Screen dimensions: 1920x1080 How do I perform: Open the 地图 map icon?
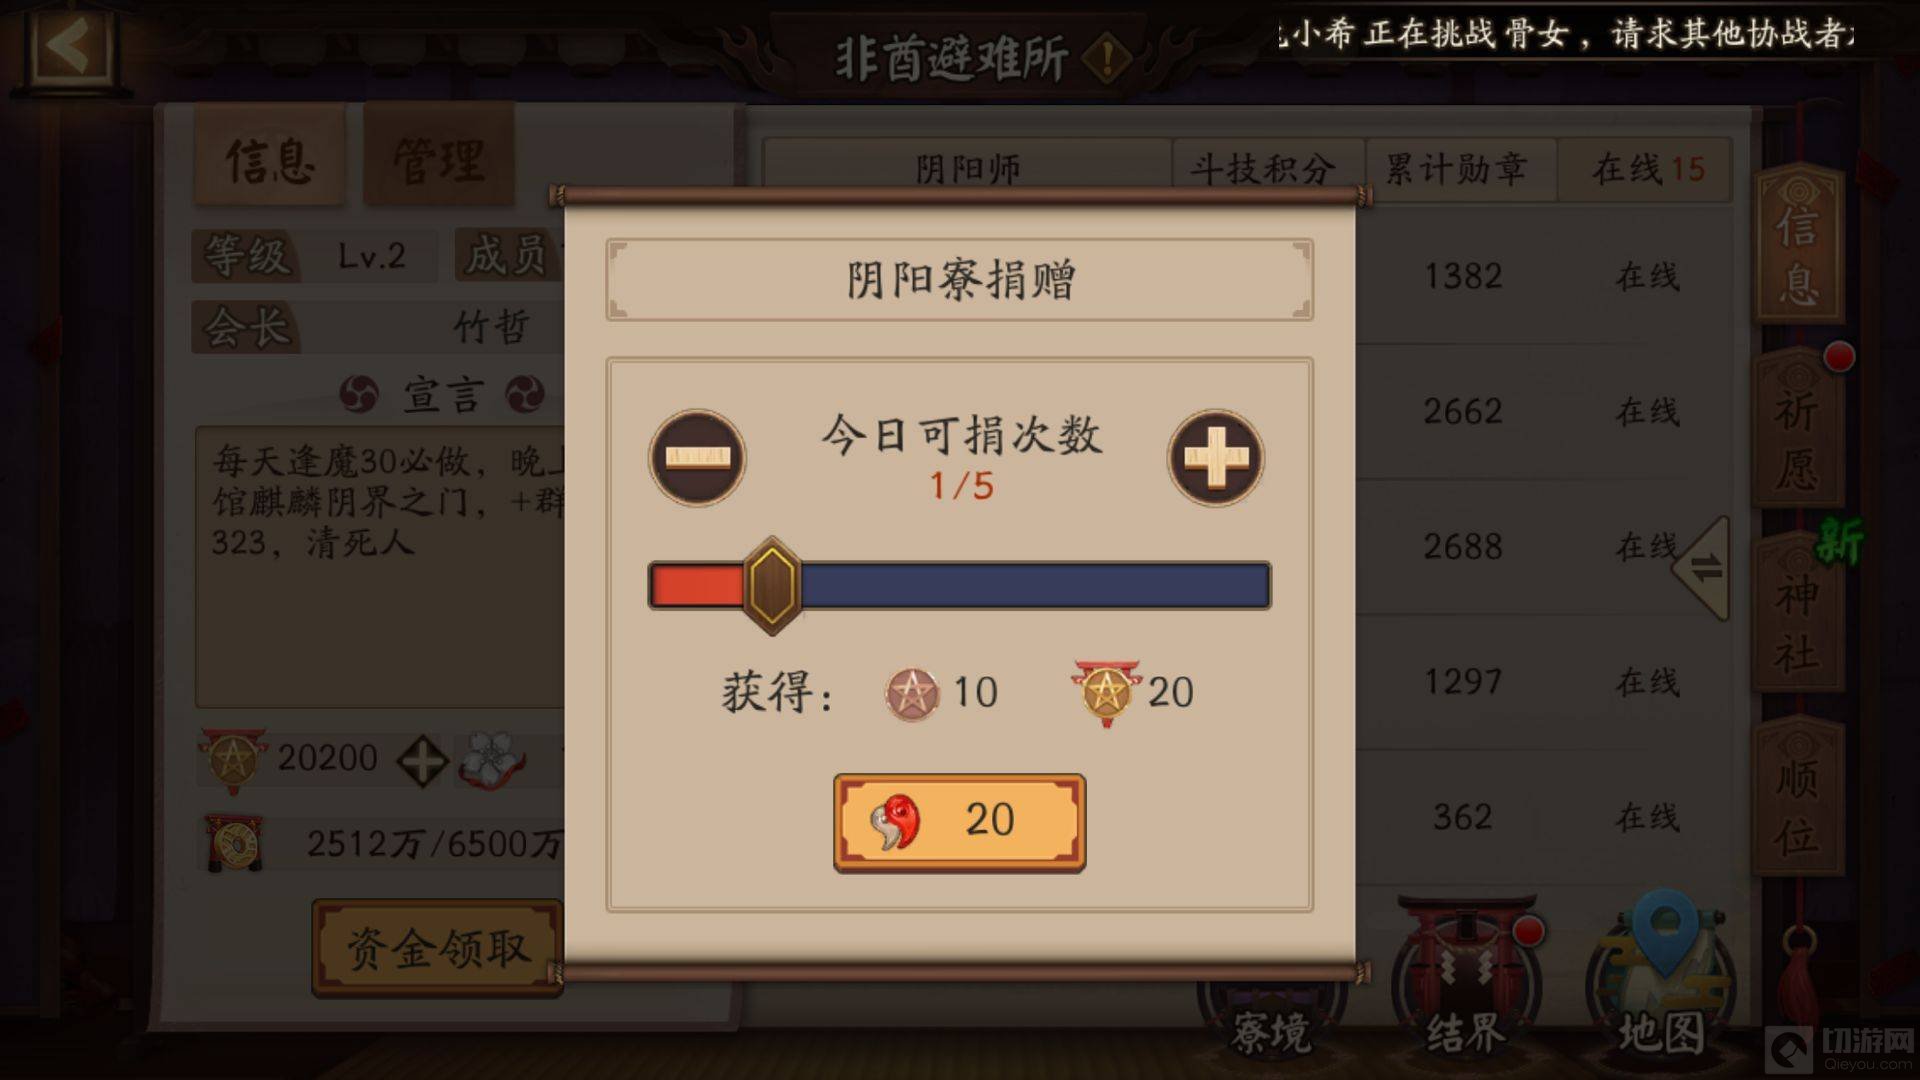(1660, 978)
